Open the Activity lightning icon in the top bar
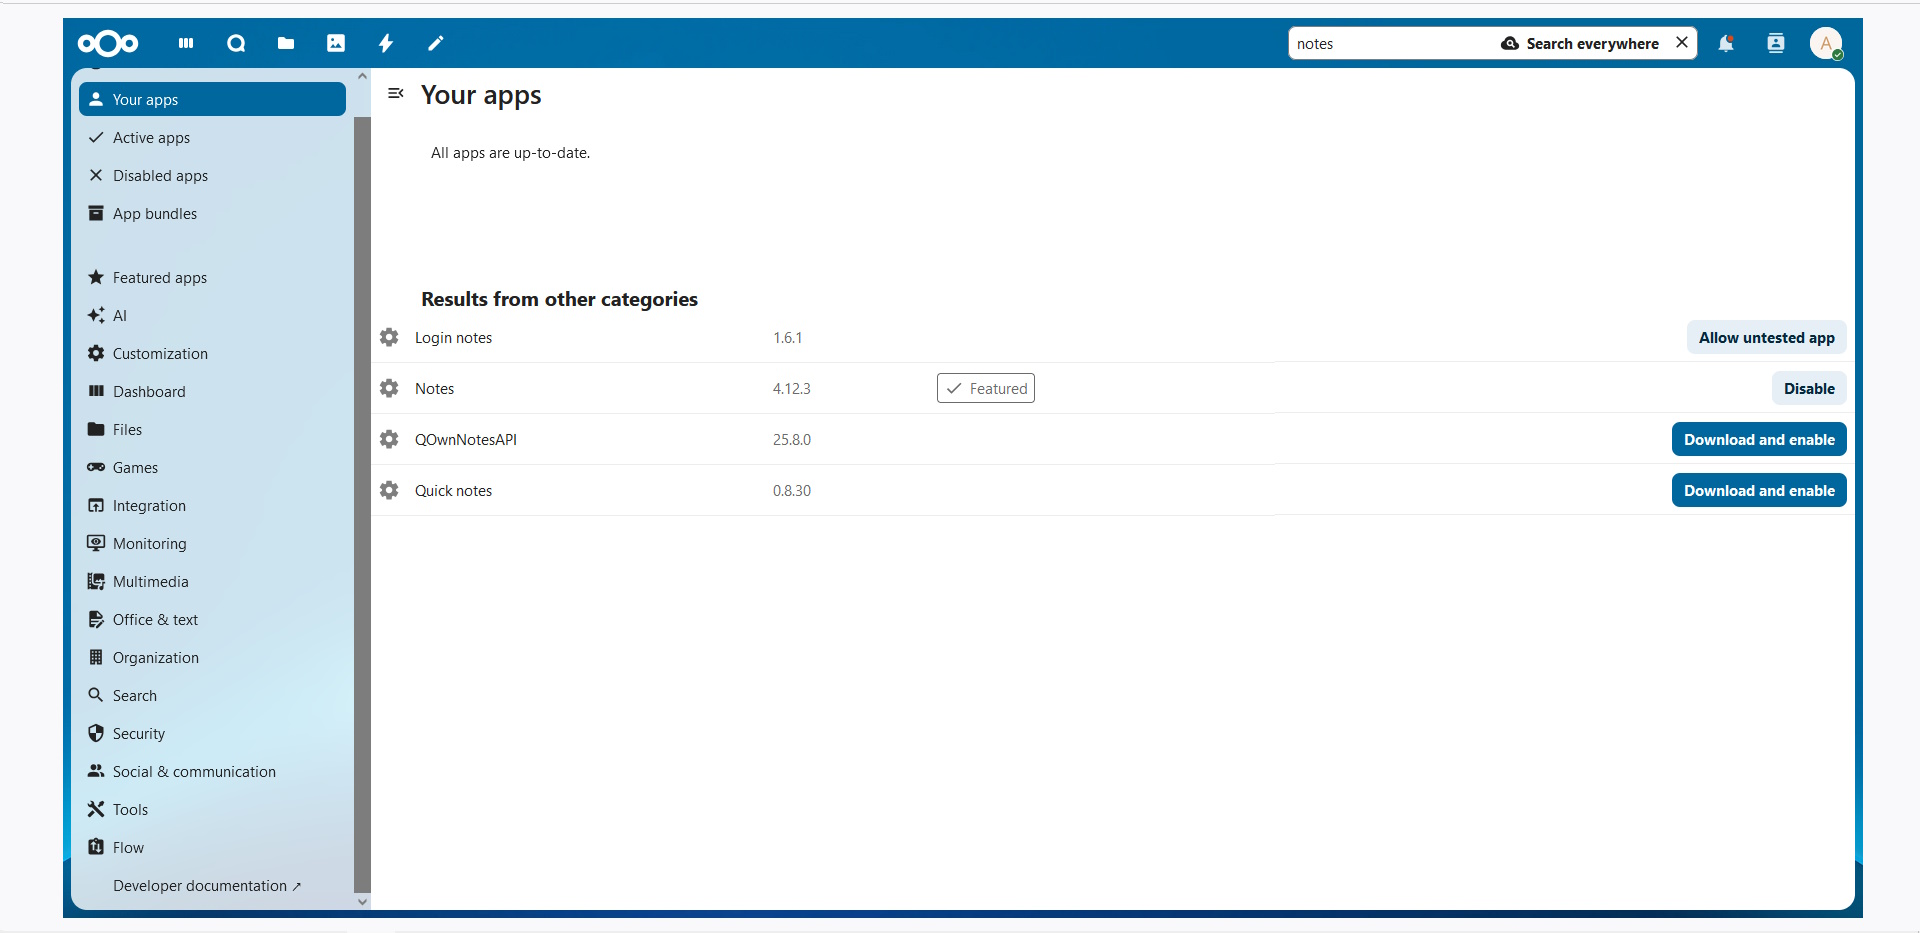 (x=386, y=43)
